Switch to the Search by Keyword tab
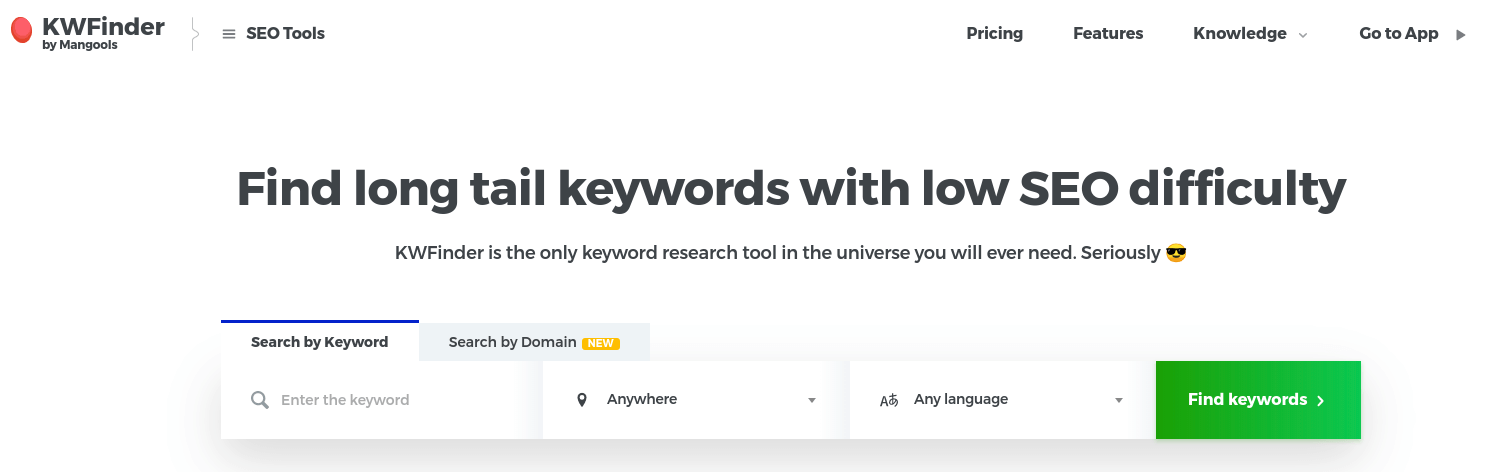 point(319,342)
